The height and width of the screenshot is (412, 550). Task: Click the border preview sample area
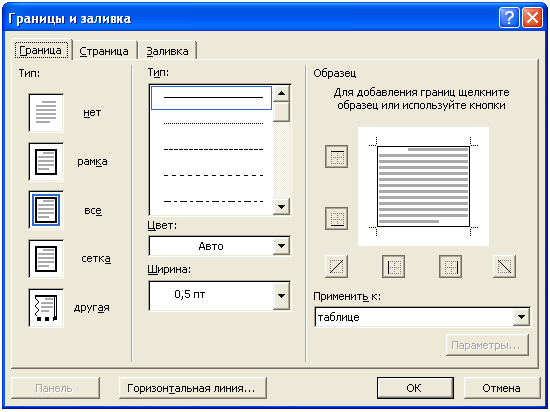point(423,187)
